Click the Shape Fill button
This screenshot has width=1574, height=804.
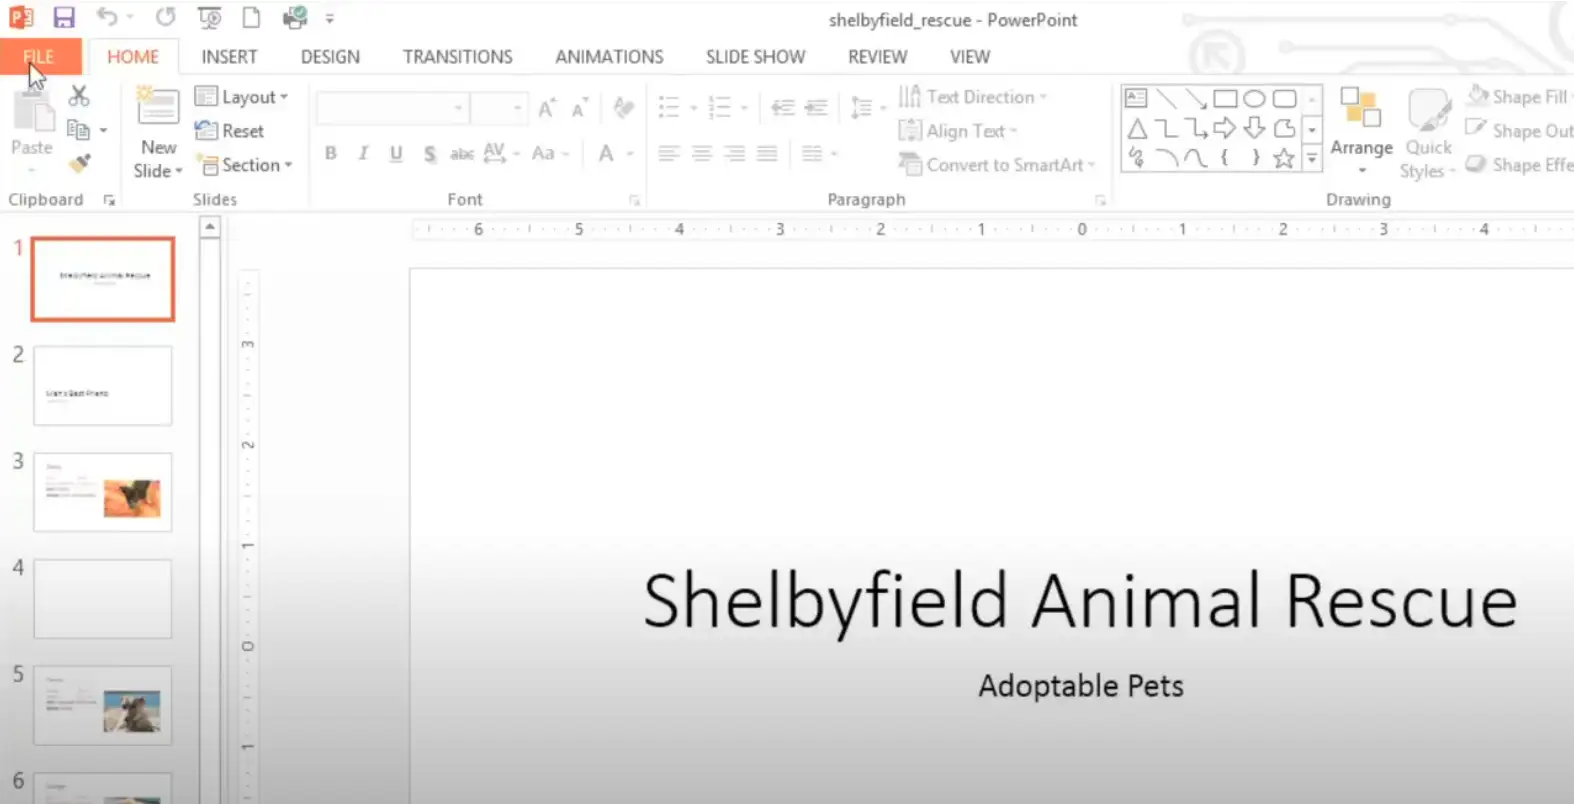click(x=1518, y=97)
